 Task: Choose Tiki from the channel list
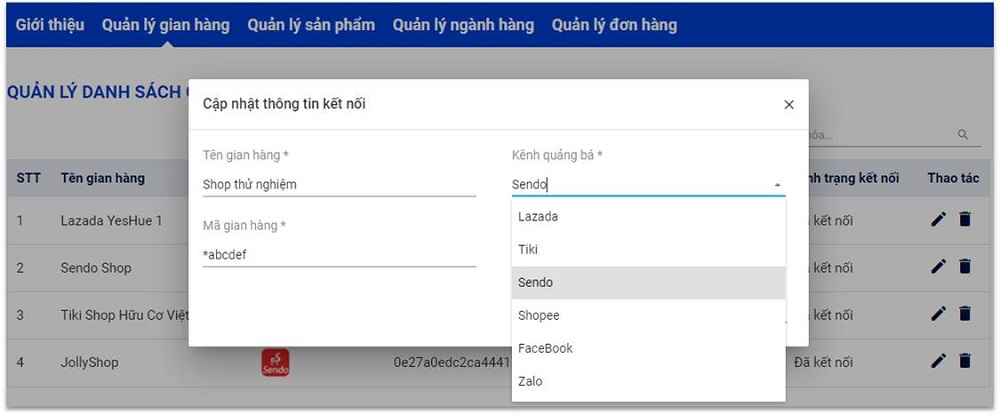click(x=649, y=250)
